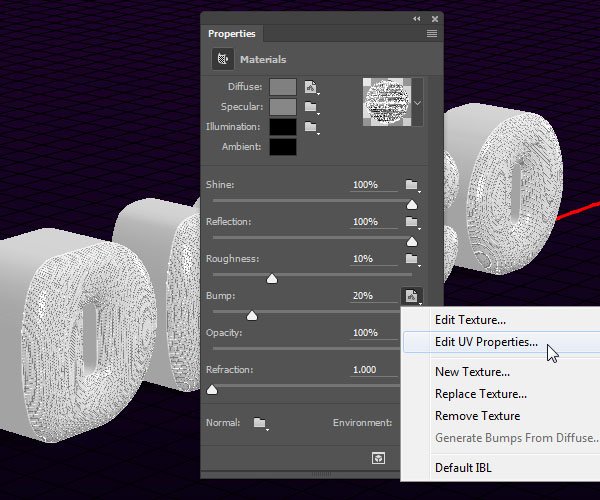
Task: Click the Diffuse color swatch
Action: point(283,87)
